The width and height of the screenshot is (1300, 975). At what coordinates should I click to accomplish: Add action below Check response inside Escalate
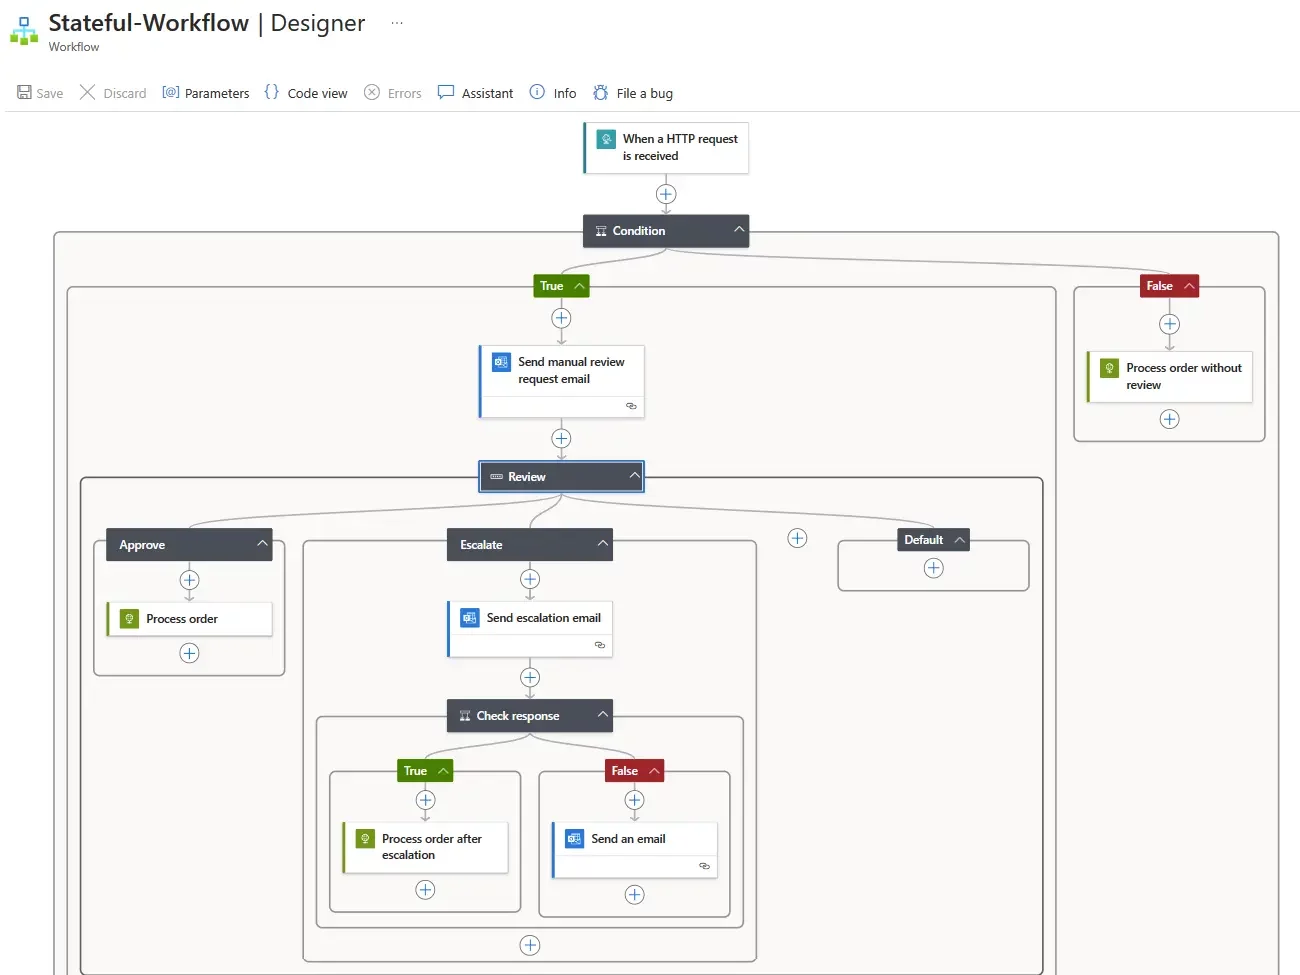(530, 945)
